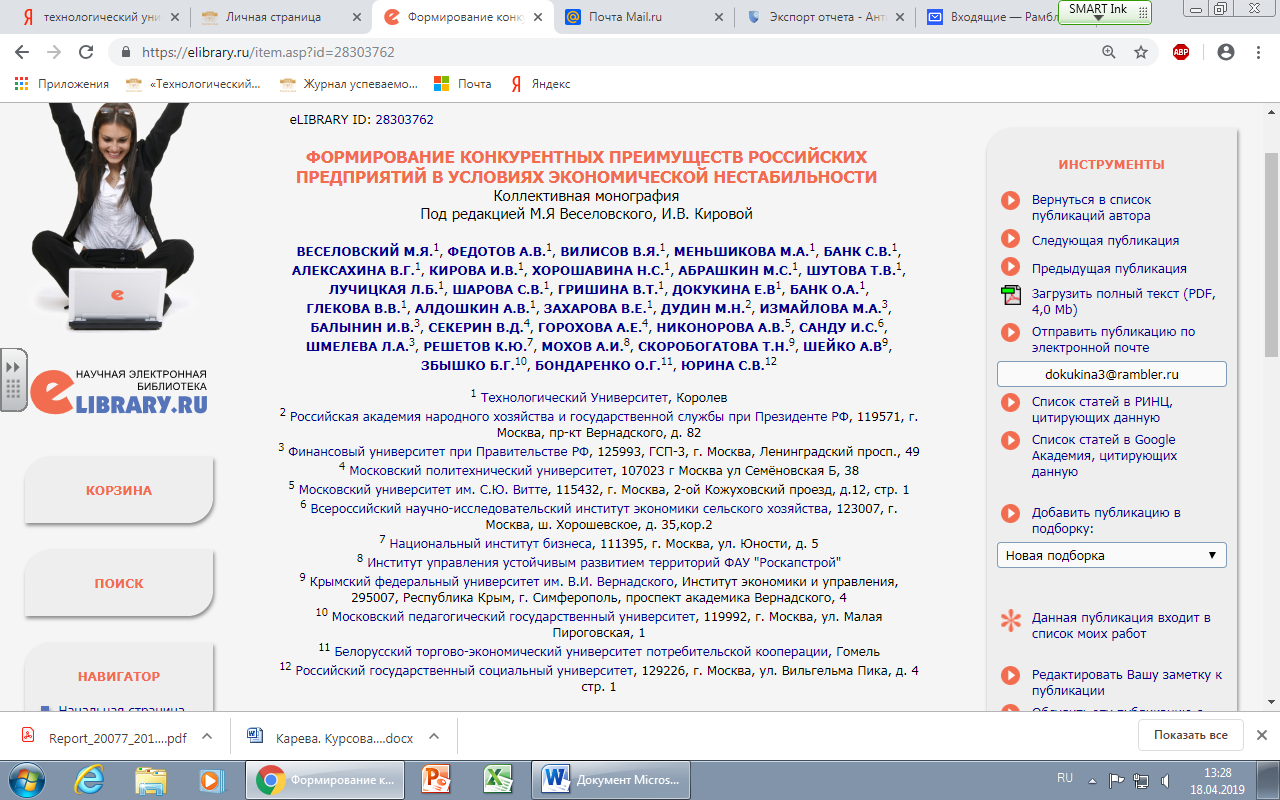Click red arrow beside Вернуться в список
This screenshot has width=1280, height=800.
coord(1010,200)
